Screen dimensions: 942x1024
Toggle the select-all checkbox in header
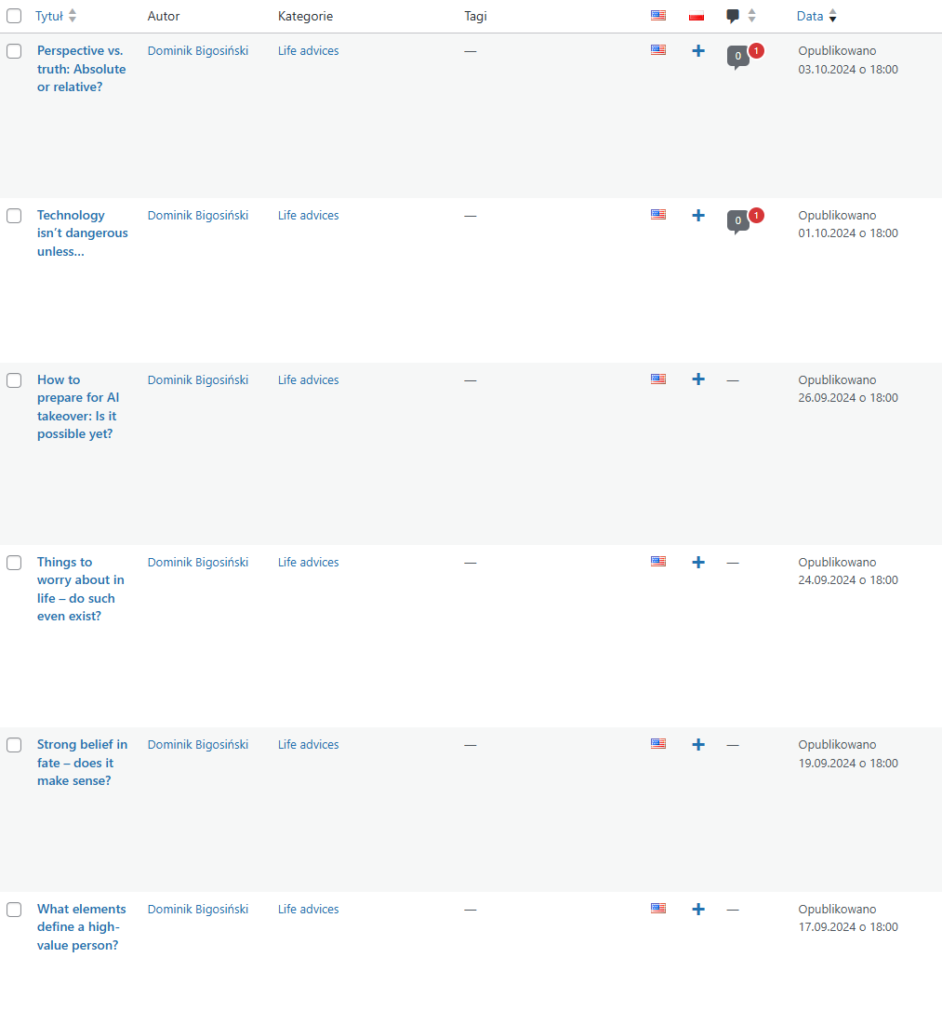coord(14,16)
